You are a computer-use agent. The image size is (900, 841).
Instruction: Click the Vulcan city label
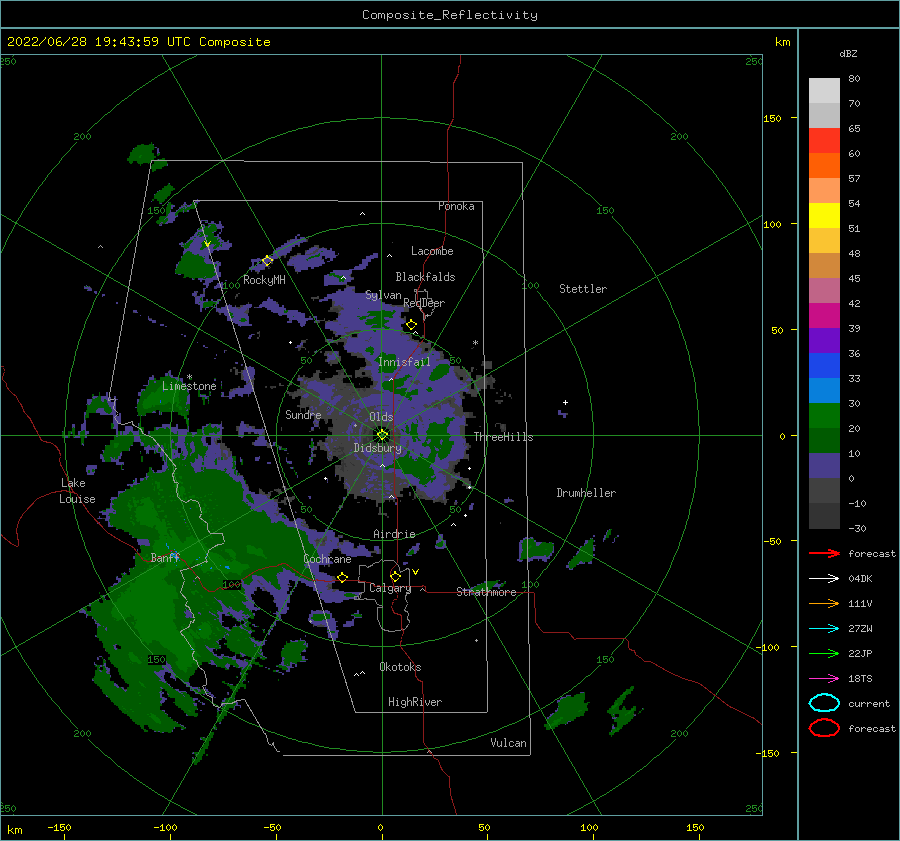509,743
